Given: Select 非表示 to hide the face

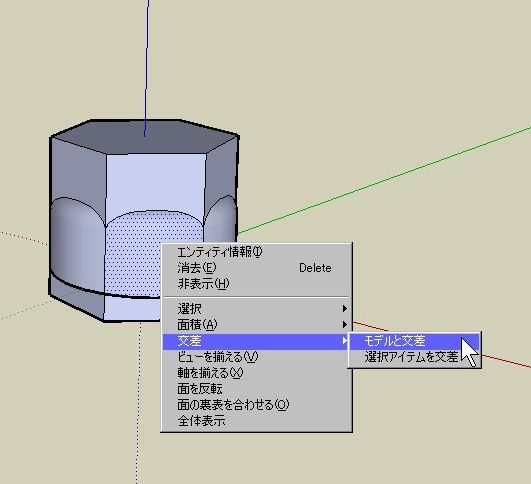Looking at the screenshot, I should (256, 284).
